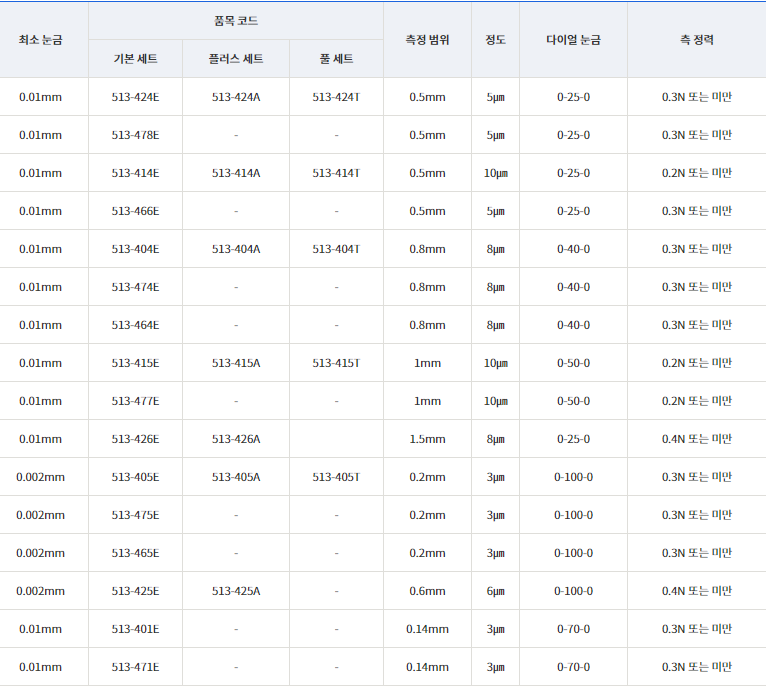
Task: Click product code 513-471E
Action: pos(135,667)
